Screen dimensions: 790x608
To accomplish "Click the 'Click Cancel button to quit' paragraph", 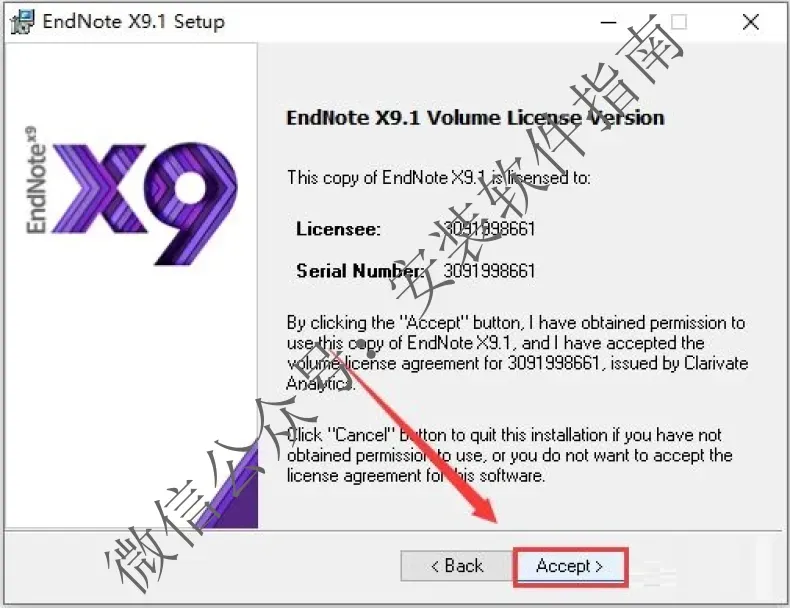I will click(509, 455).
